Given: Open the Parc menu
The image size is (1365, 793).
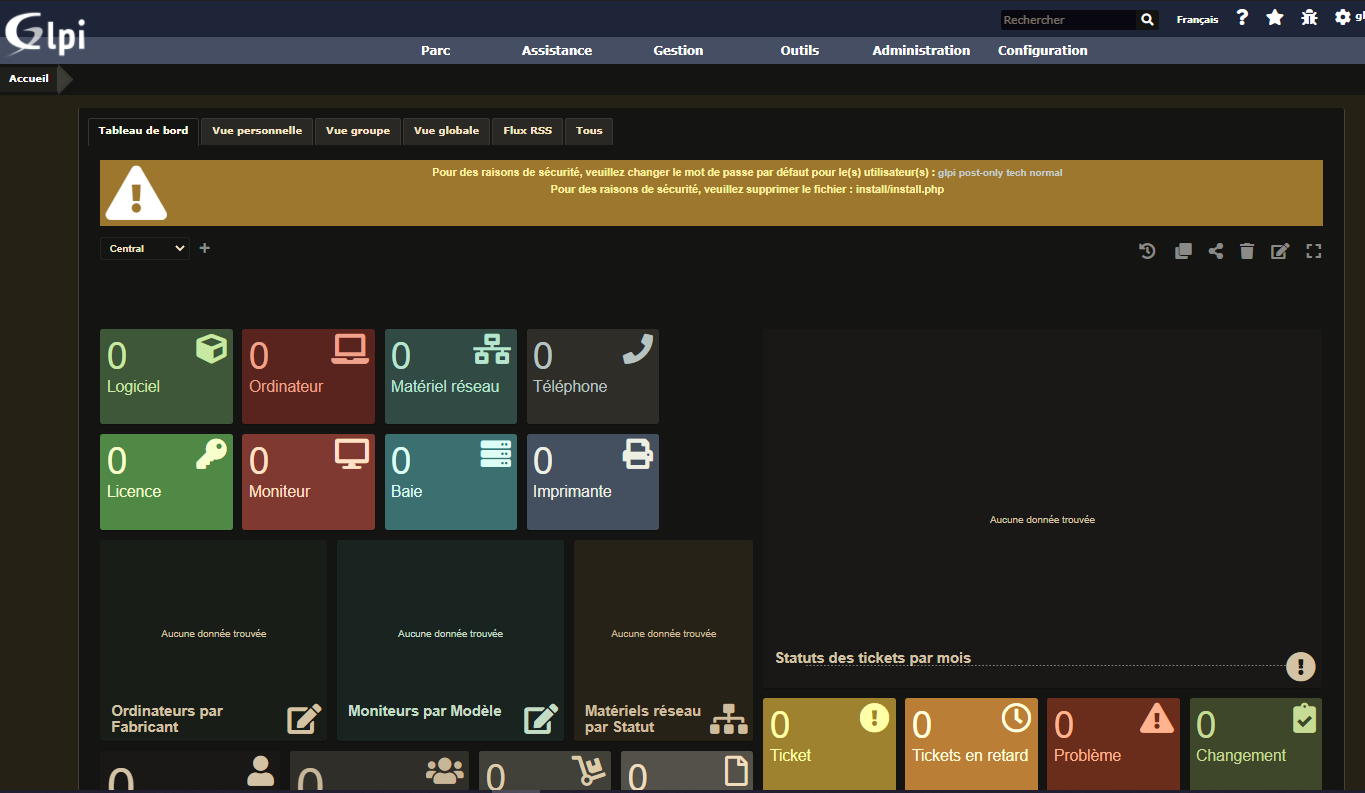Looking at the screenshot, I should tap(436, 50).
